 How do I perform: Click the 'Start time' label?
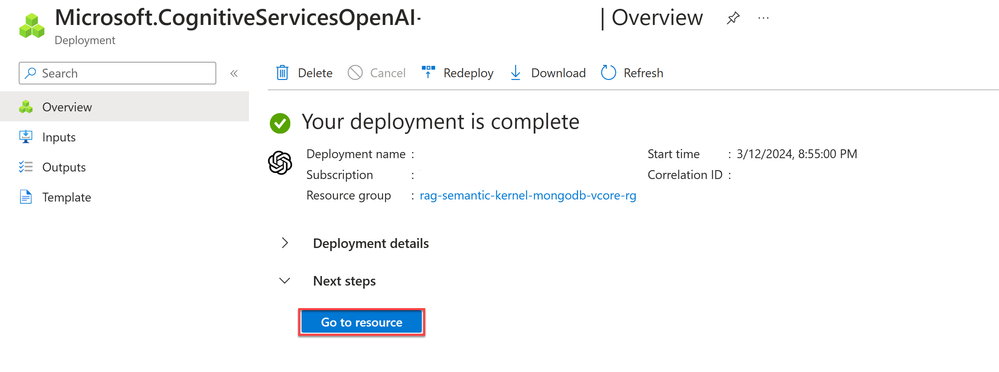coord(673,154)
